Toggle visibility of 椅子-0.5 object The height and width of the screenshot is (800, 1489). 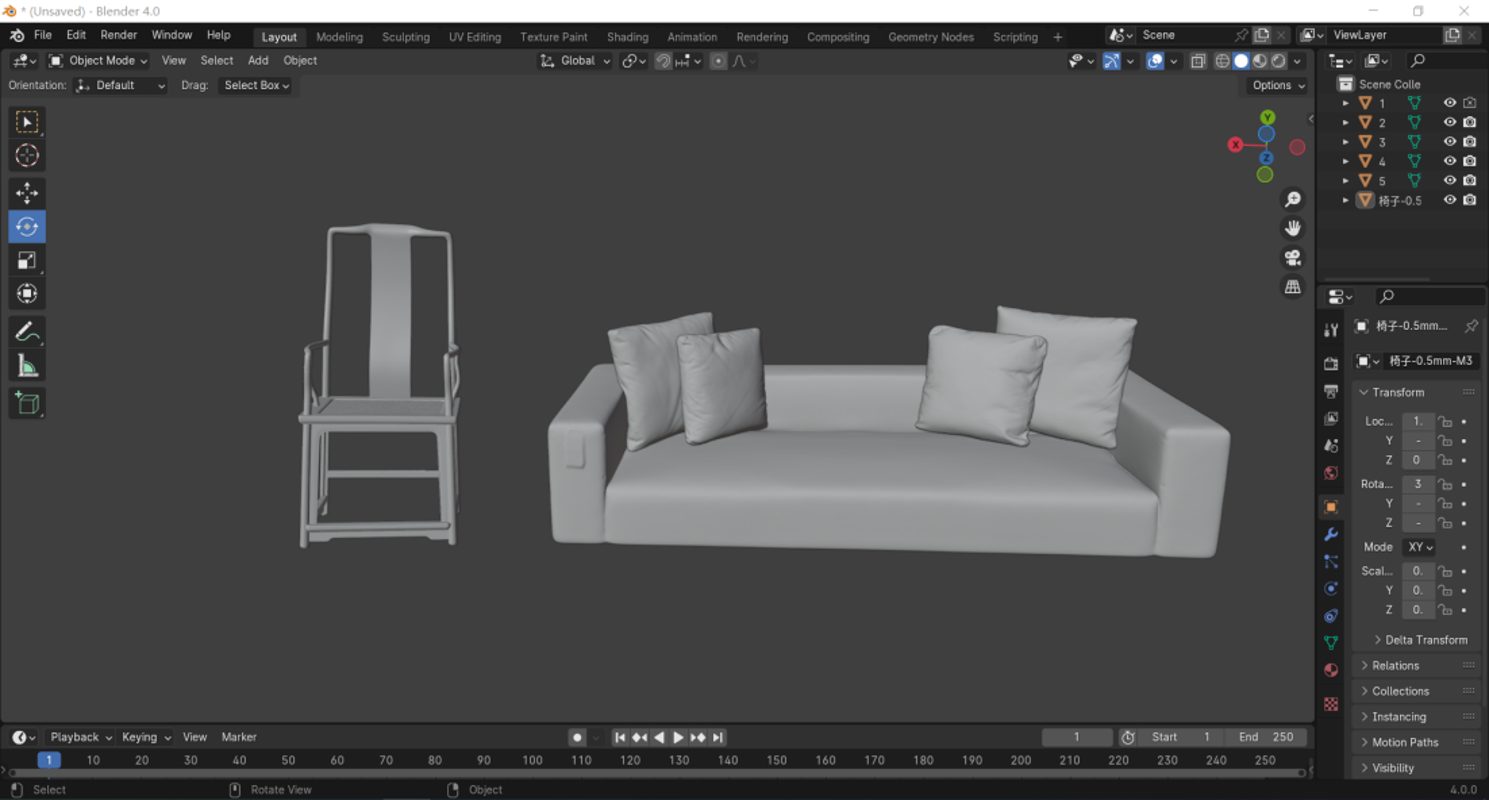[1450, 200]
